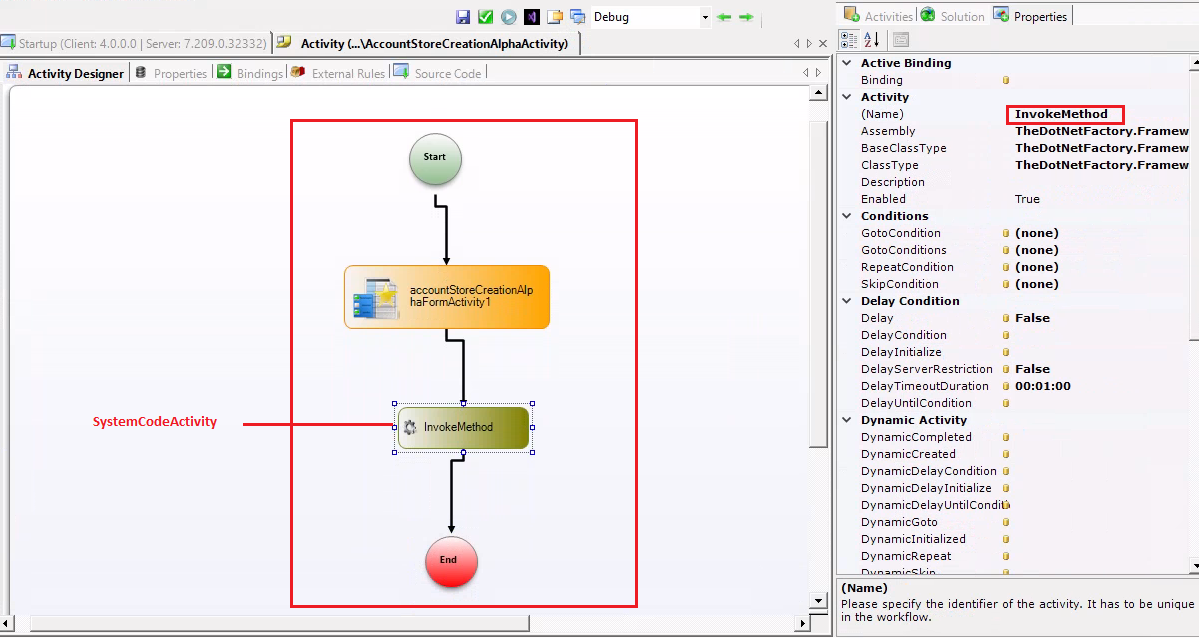
Task: Click the binding icon beside SkipCondition
Action: 1006,284
